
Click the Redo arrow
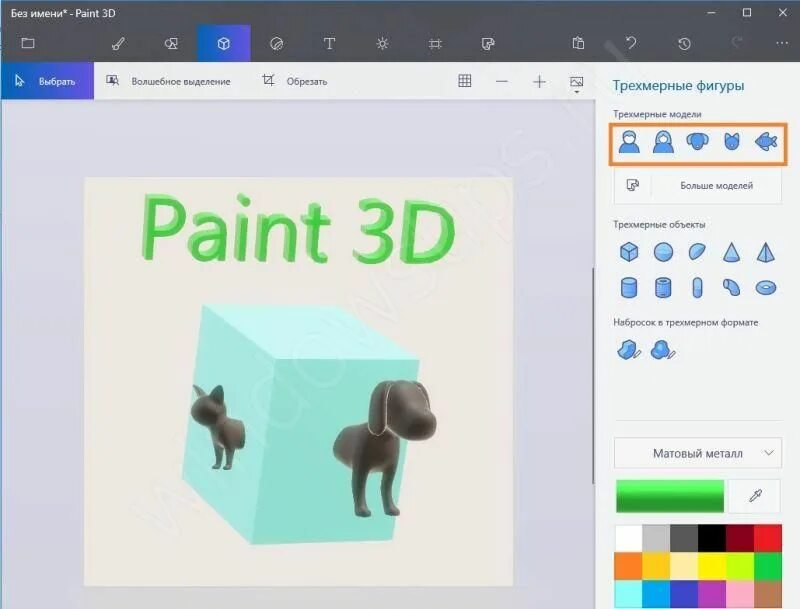tap(737, 42)
